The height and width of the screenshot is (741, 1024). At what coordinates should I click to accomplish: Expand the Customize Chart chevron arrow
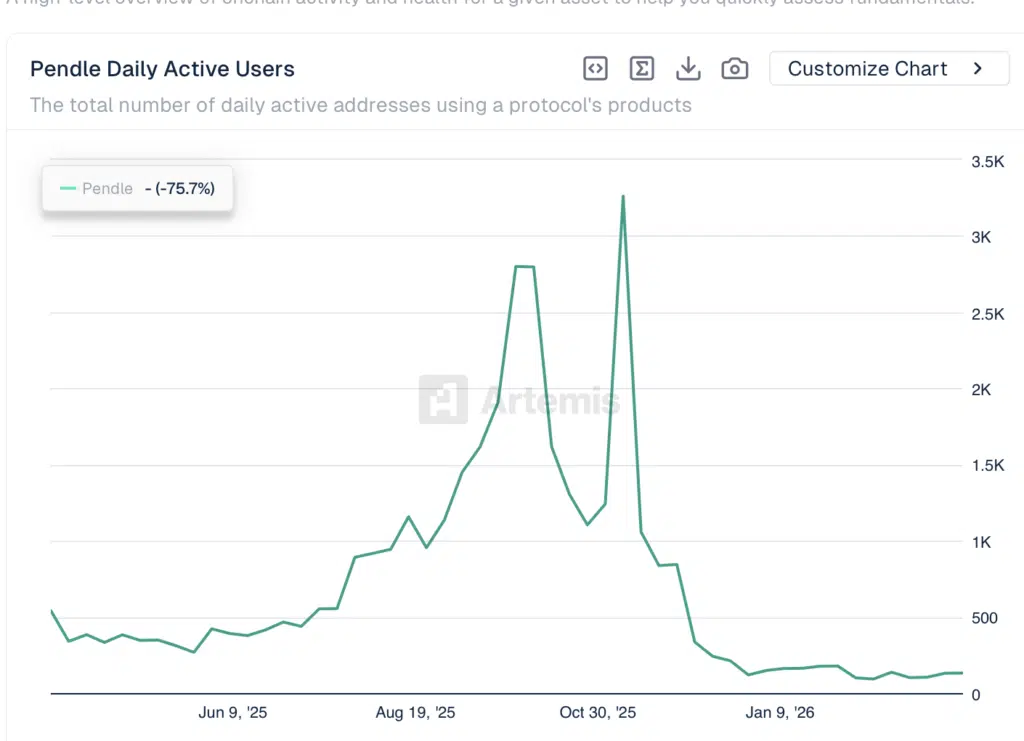tap(978, 69)
